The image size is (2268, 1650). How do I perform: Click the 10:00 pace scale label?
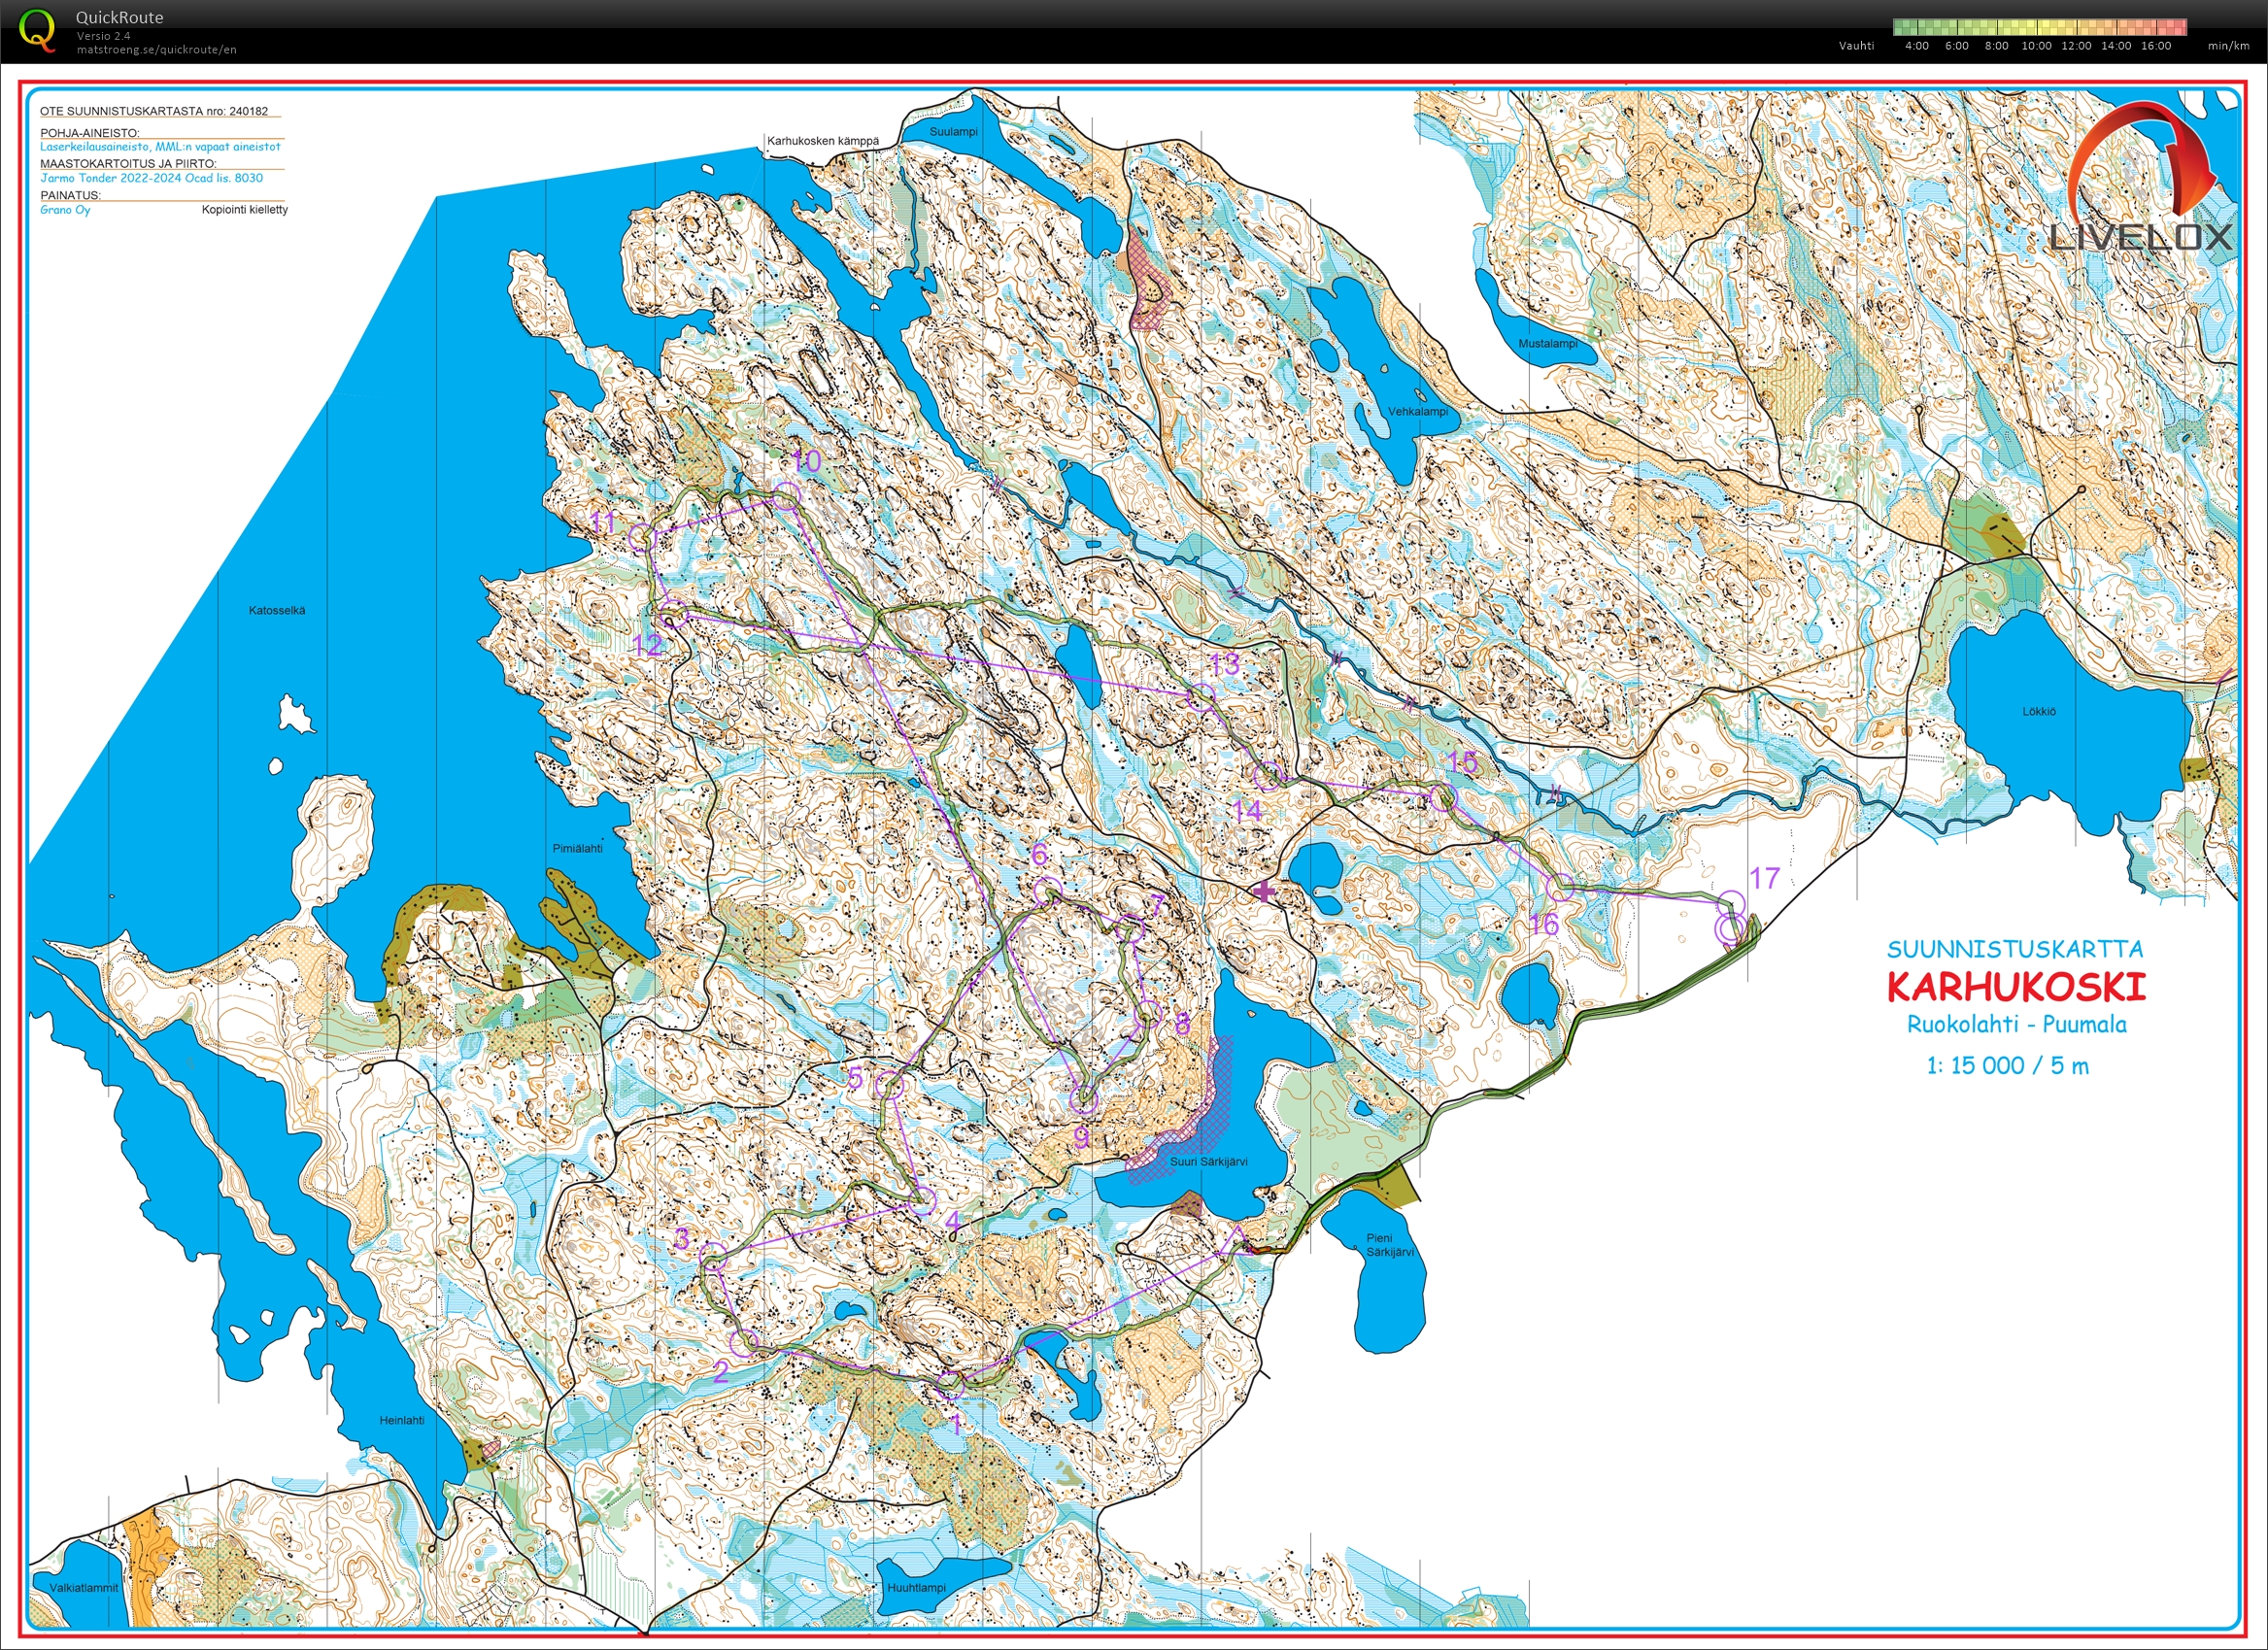(x=2036, y=46)
